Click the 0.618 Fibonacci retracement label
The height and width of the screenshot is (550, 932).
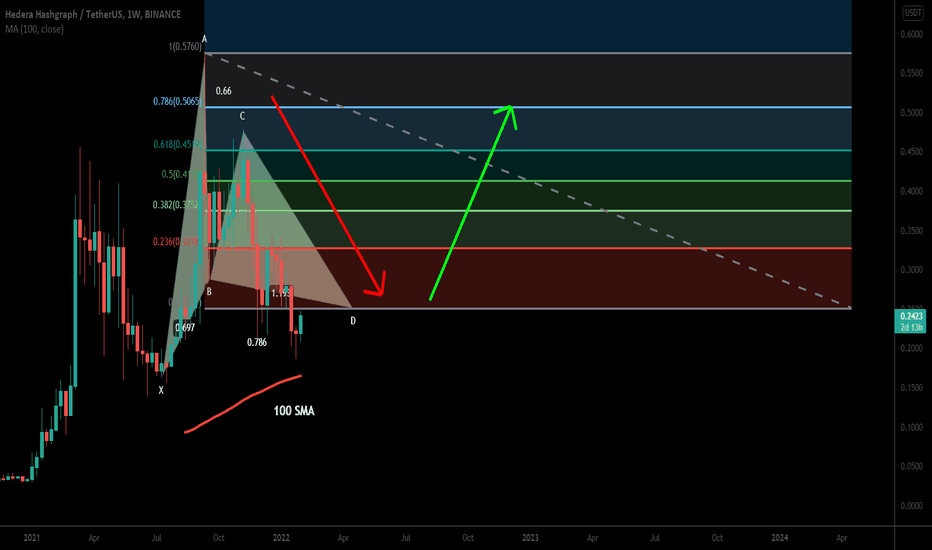click(178, 144)
